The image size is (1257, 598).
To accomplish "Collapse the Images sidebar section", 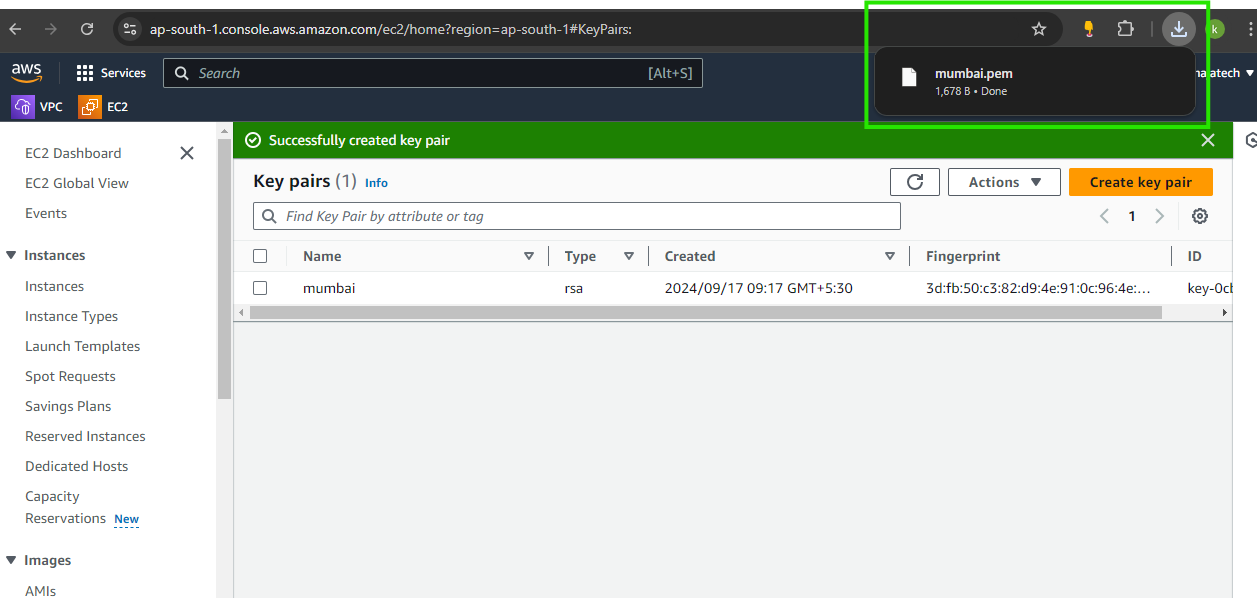I will (11, 560).
